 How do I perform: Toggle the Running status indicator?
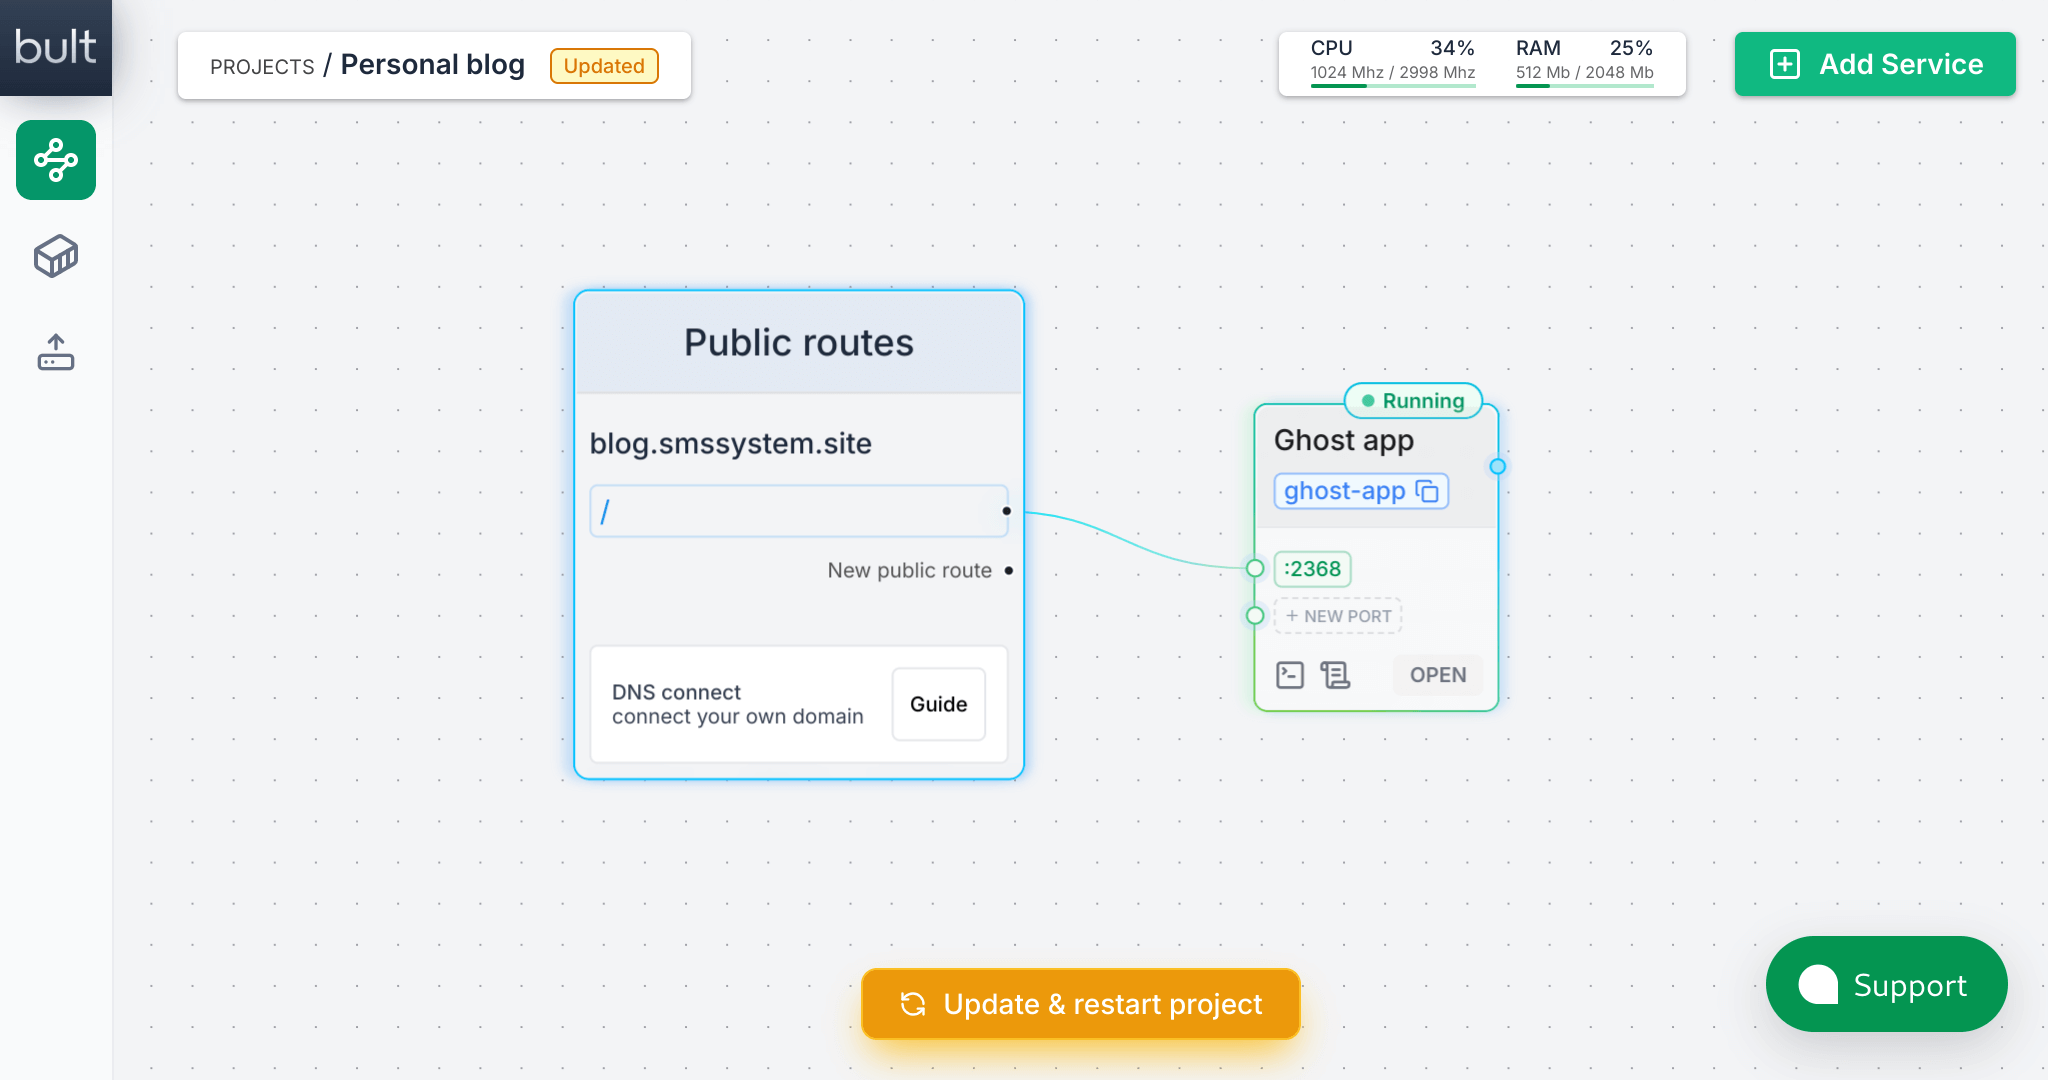[1414, 401]
